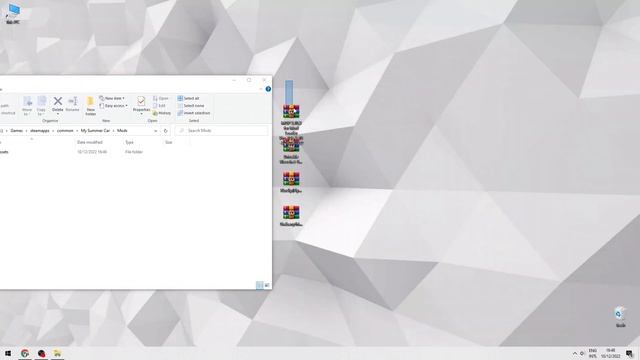The image size is (640, 360).
Task: Open the New item dropdown
Action: (111, 98)
